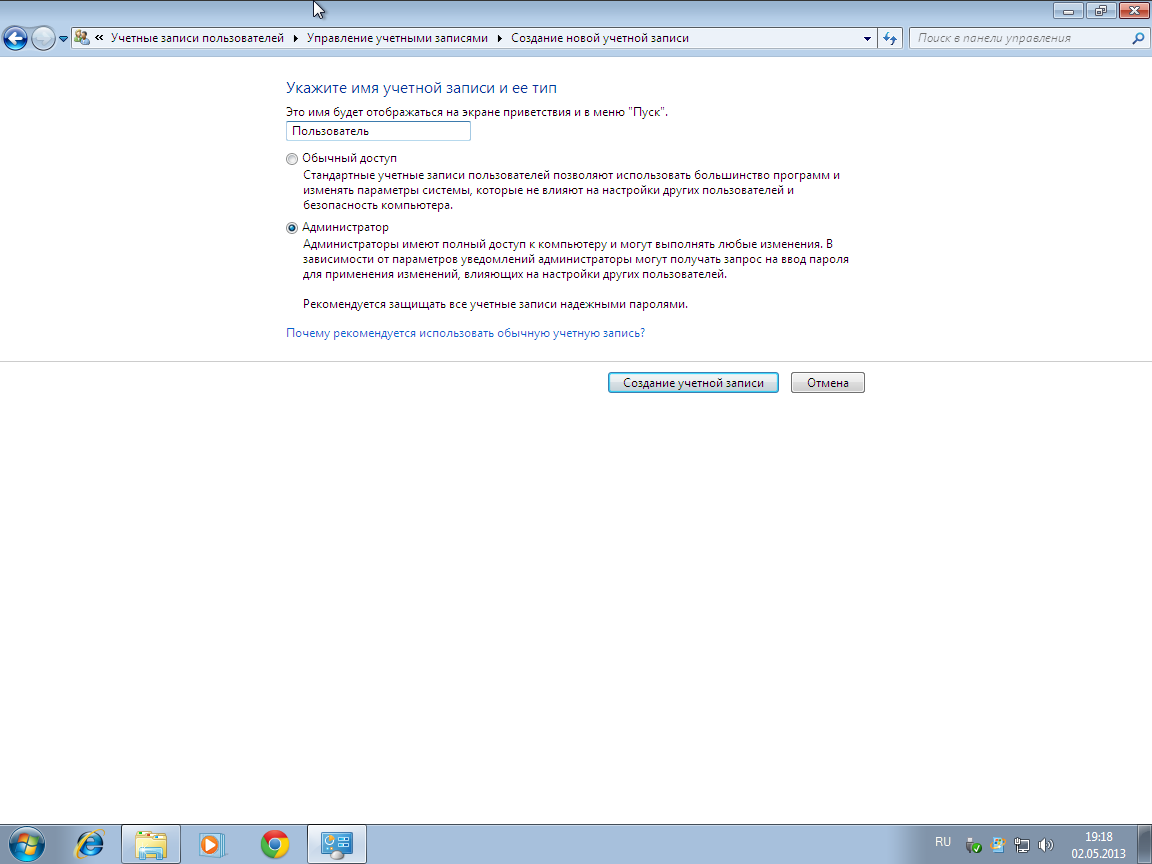The width and height of the screenshot is (1152, 864).
Task: Click the 'Отмена' button
Action: tap(827, 383)
